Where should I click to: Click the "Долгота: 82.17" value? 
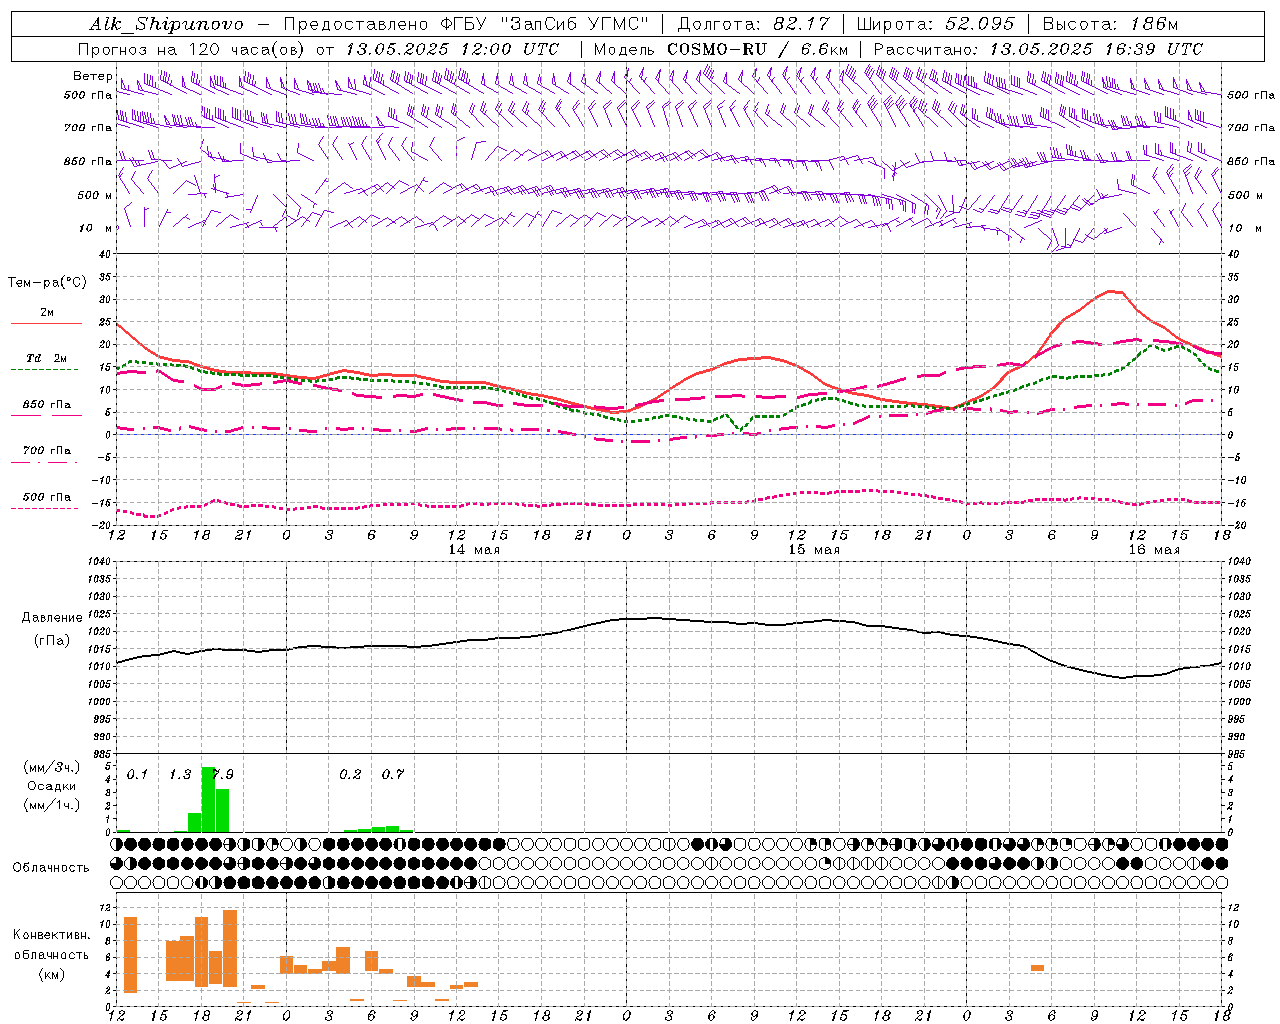[x=754, y=24]
